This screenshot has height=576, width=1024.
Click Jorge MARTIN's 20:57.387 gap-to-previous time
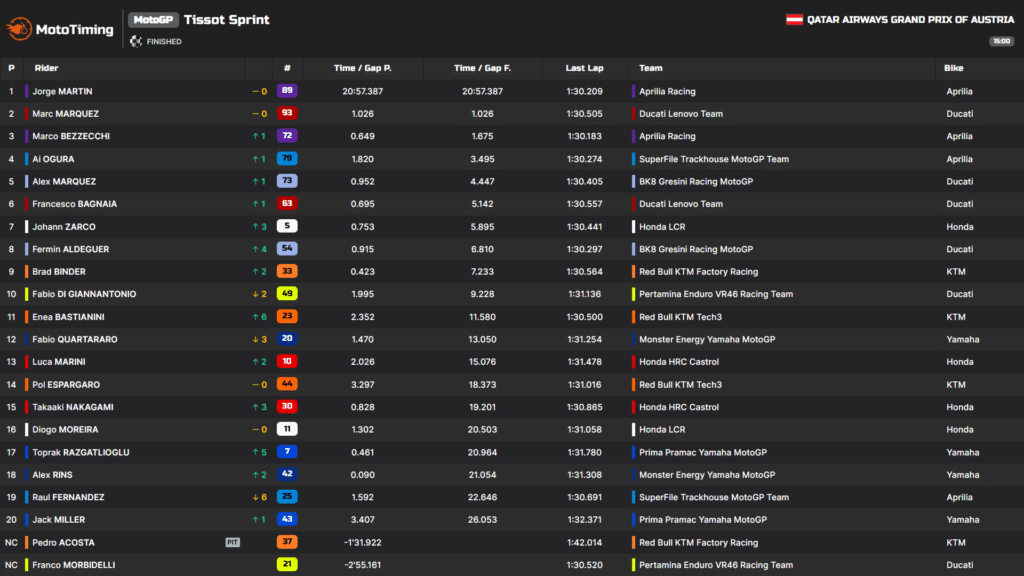(x=362, y=91)
